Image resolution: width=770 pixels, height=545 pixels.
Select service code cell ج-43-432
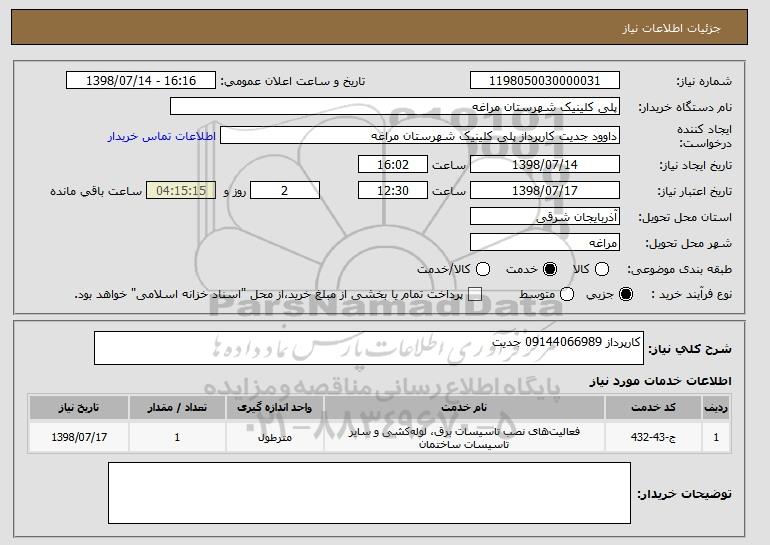(653, 437)
